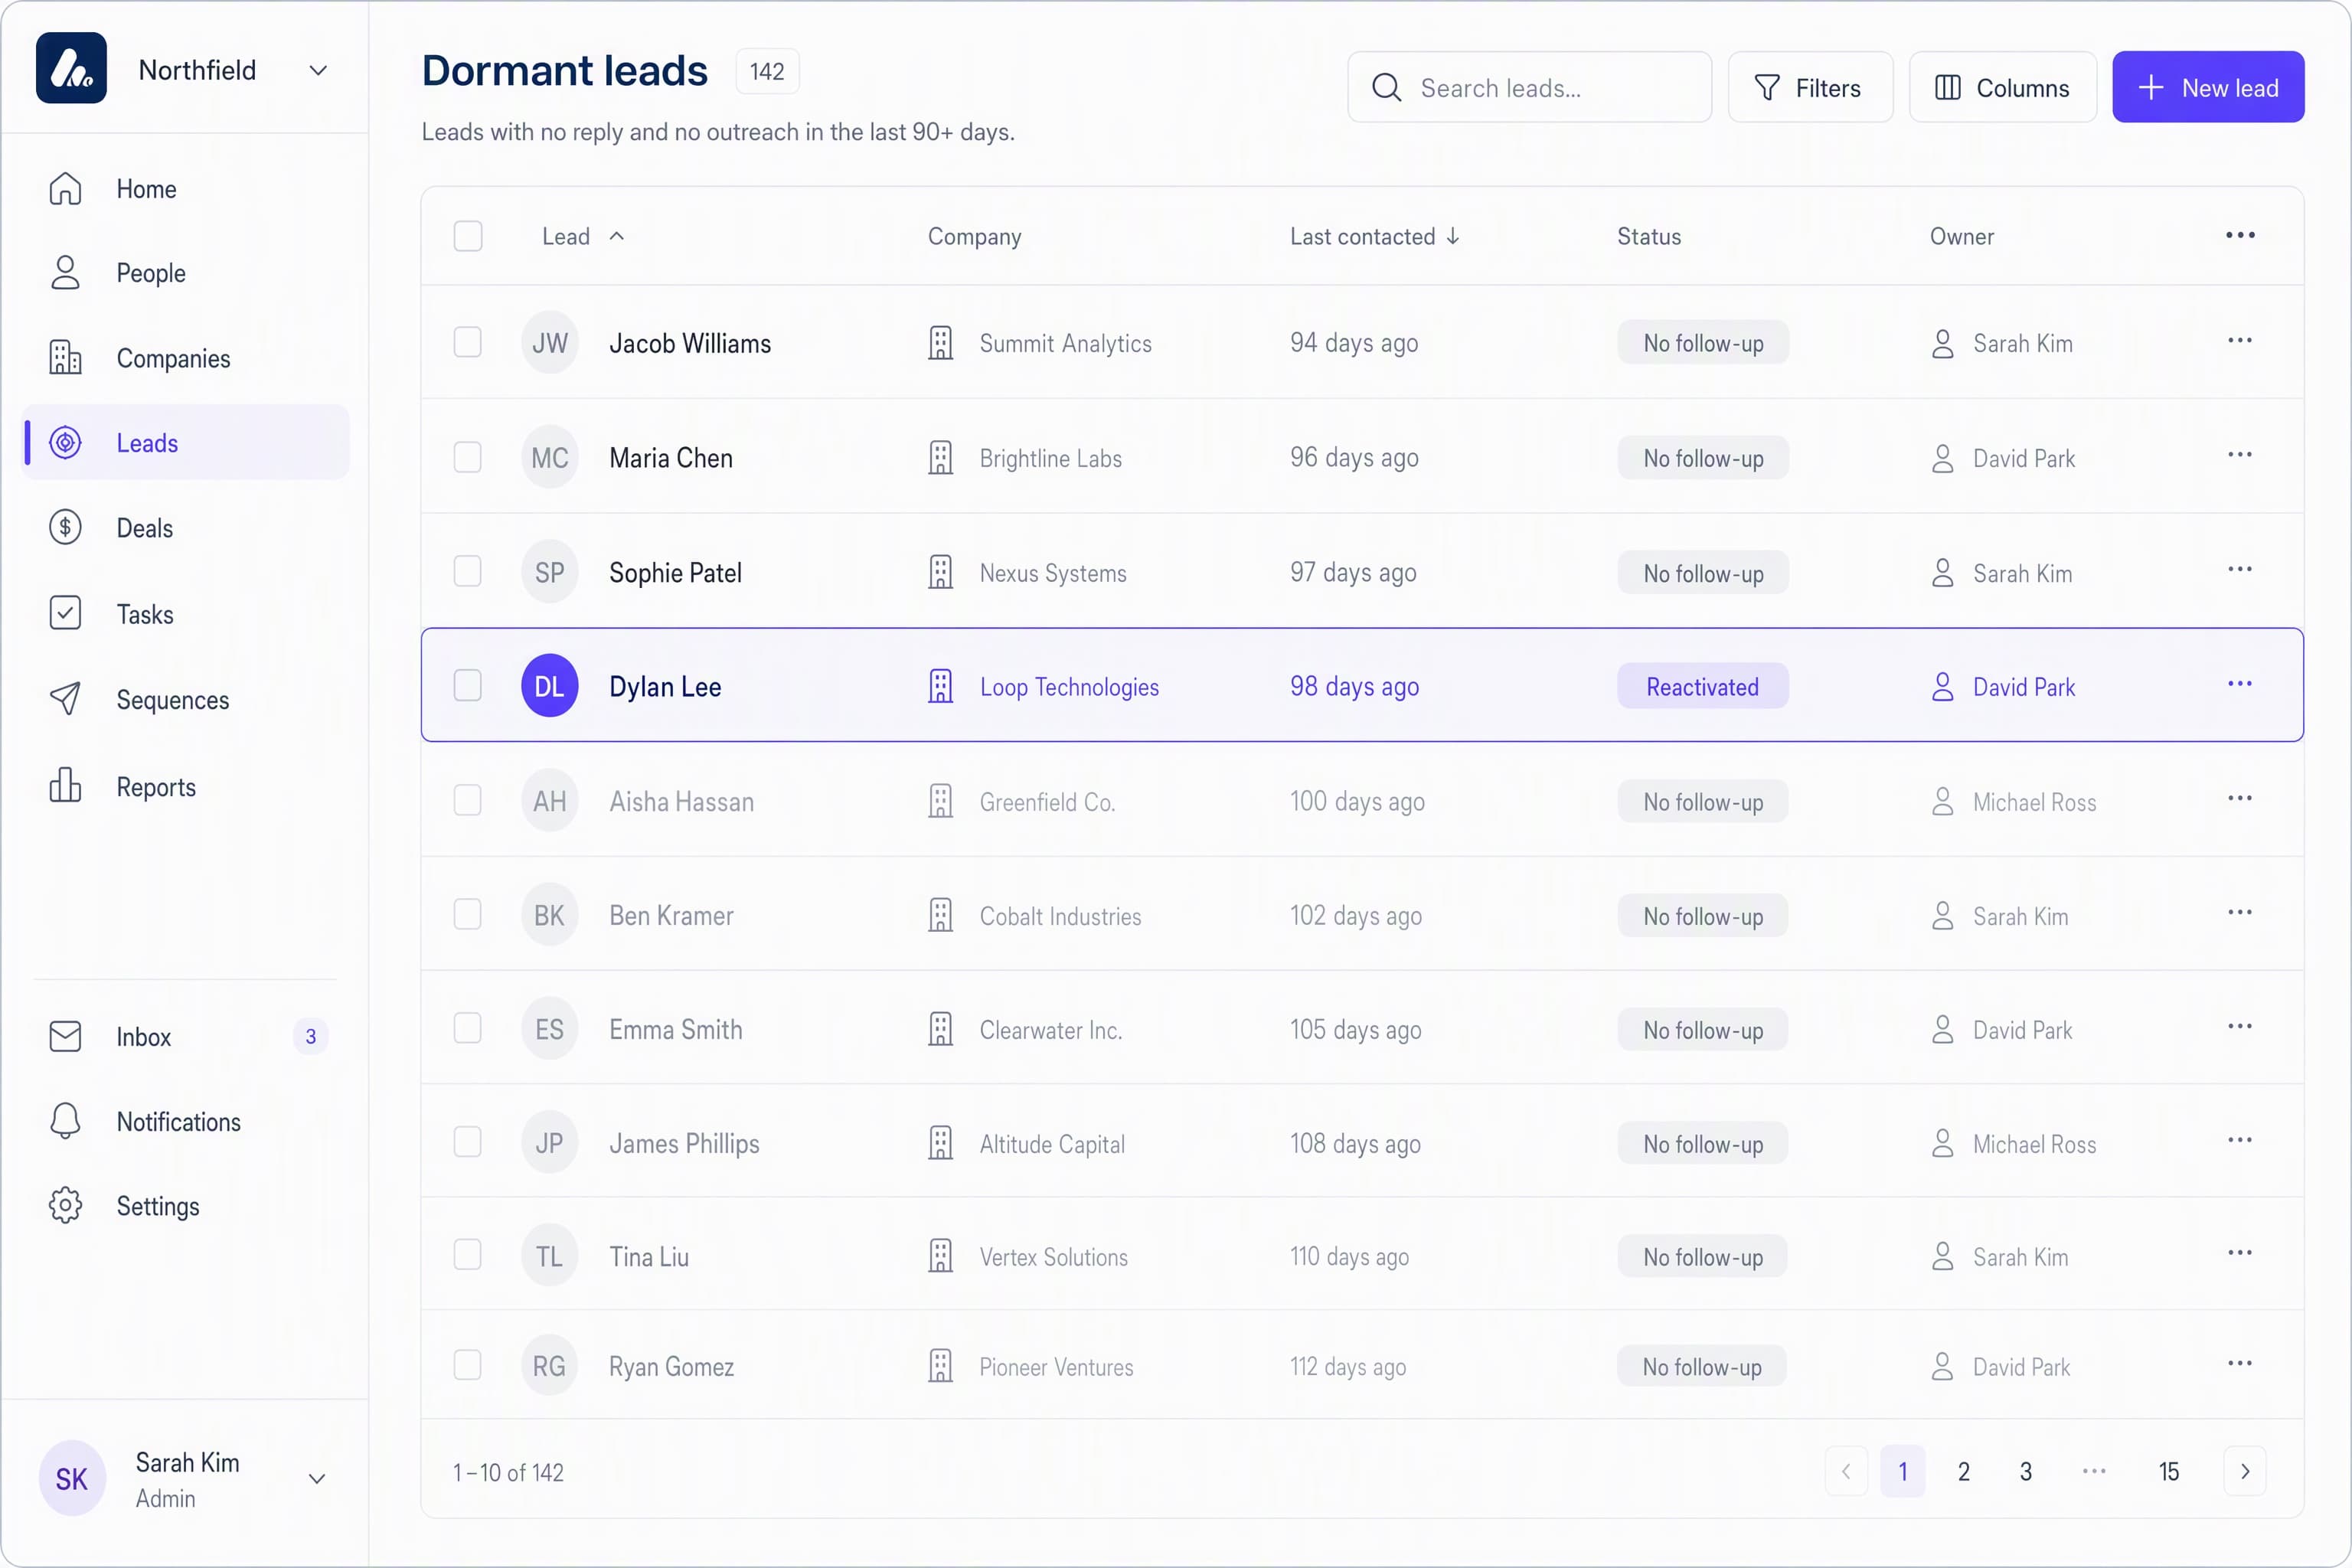Open the Companies nav item
The image size is (2352, 1568).
pyautogui.click(x=186, y=358)
